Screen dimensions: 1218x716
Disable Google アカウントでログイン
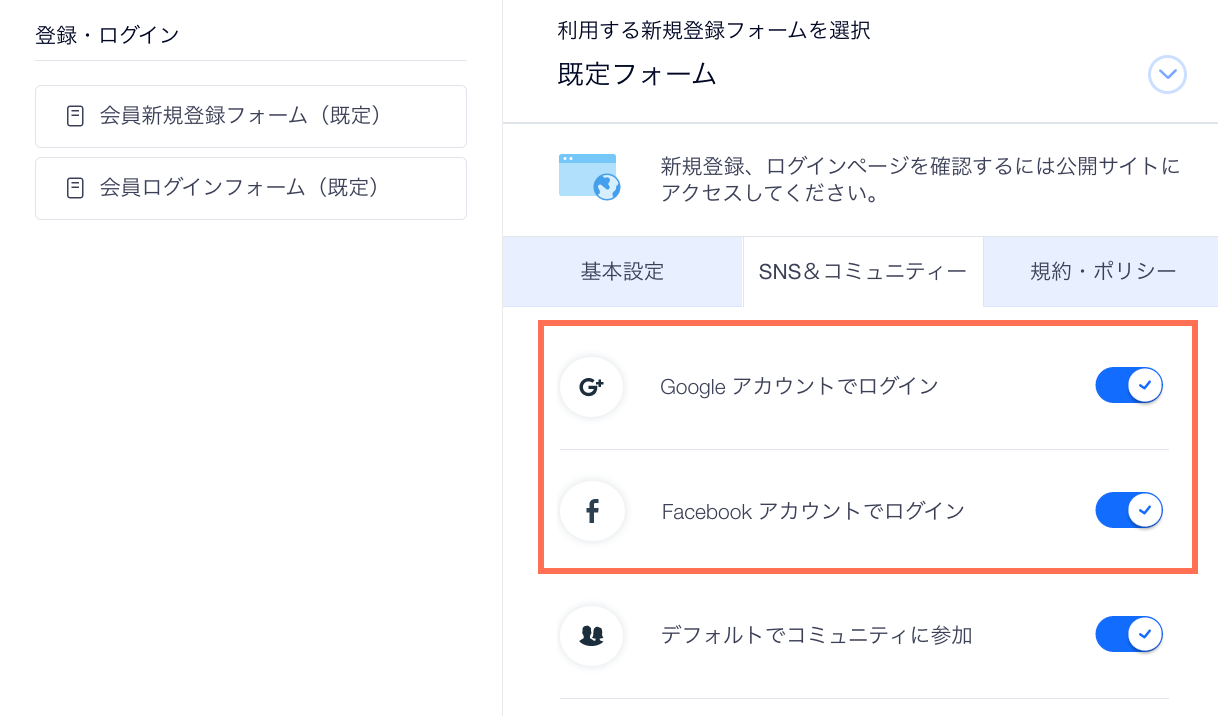pos(1129,385)
